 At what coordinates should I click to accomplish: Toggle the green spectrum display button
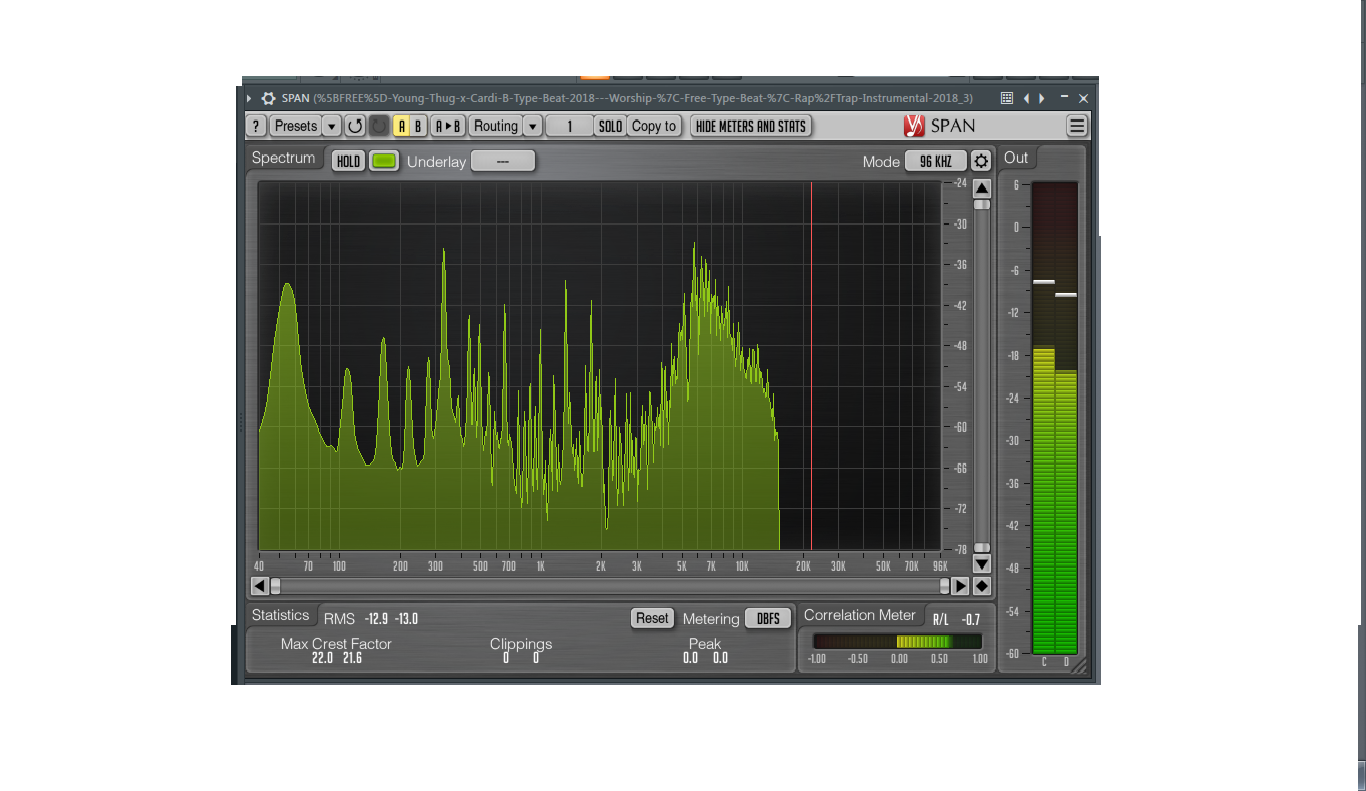coord(384,161)
